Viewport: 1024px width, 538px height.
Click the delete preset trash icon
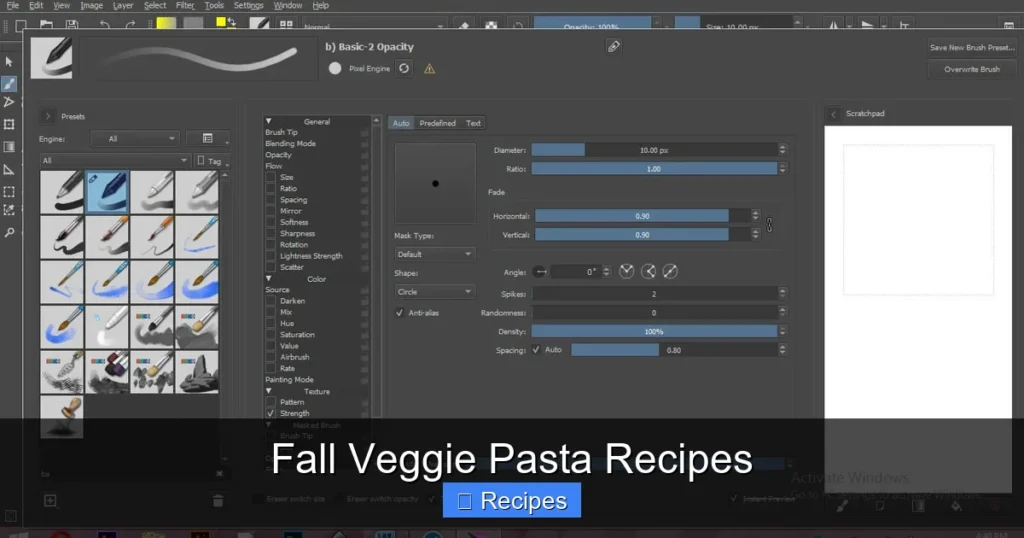(x=218, y=501)
